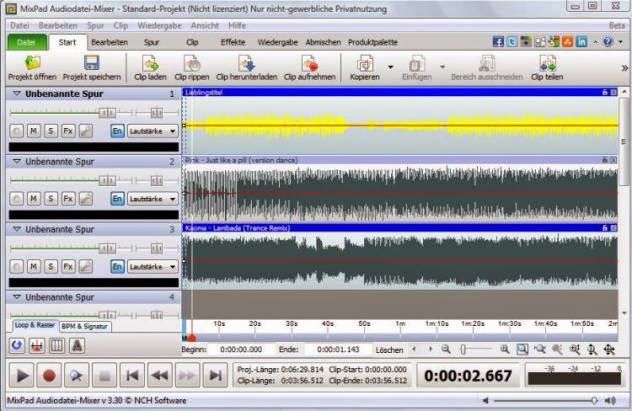Collapse track 1 with its triangle
Image resolution: width=632 pixels, height=411 pixels.
(x=17, y=93)
